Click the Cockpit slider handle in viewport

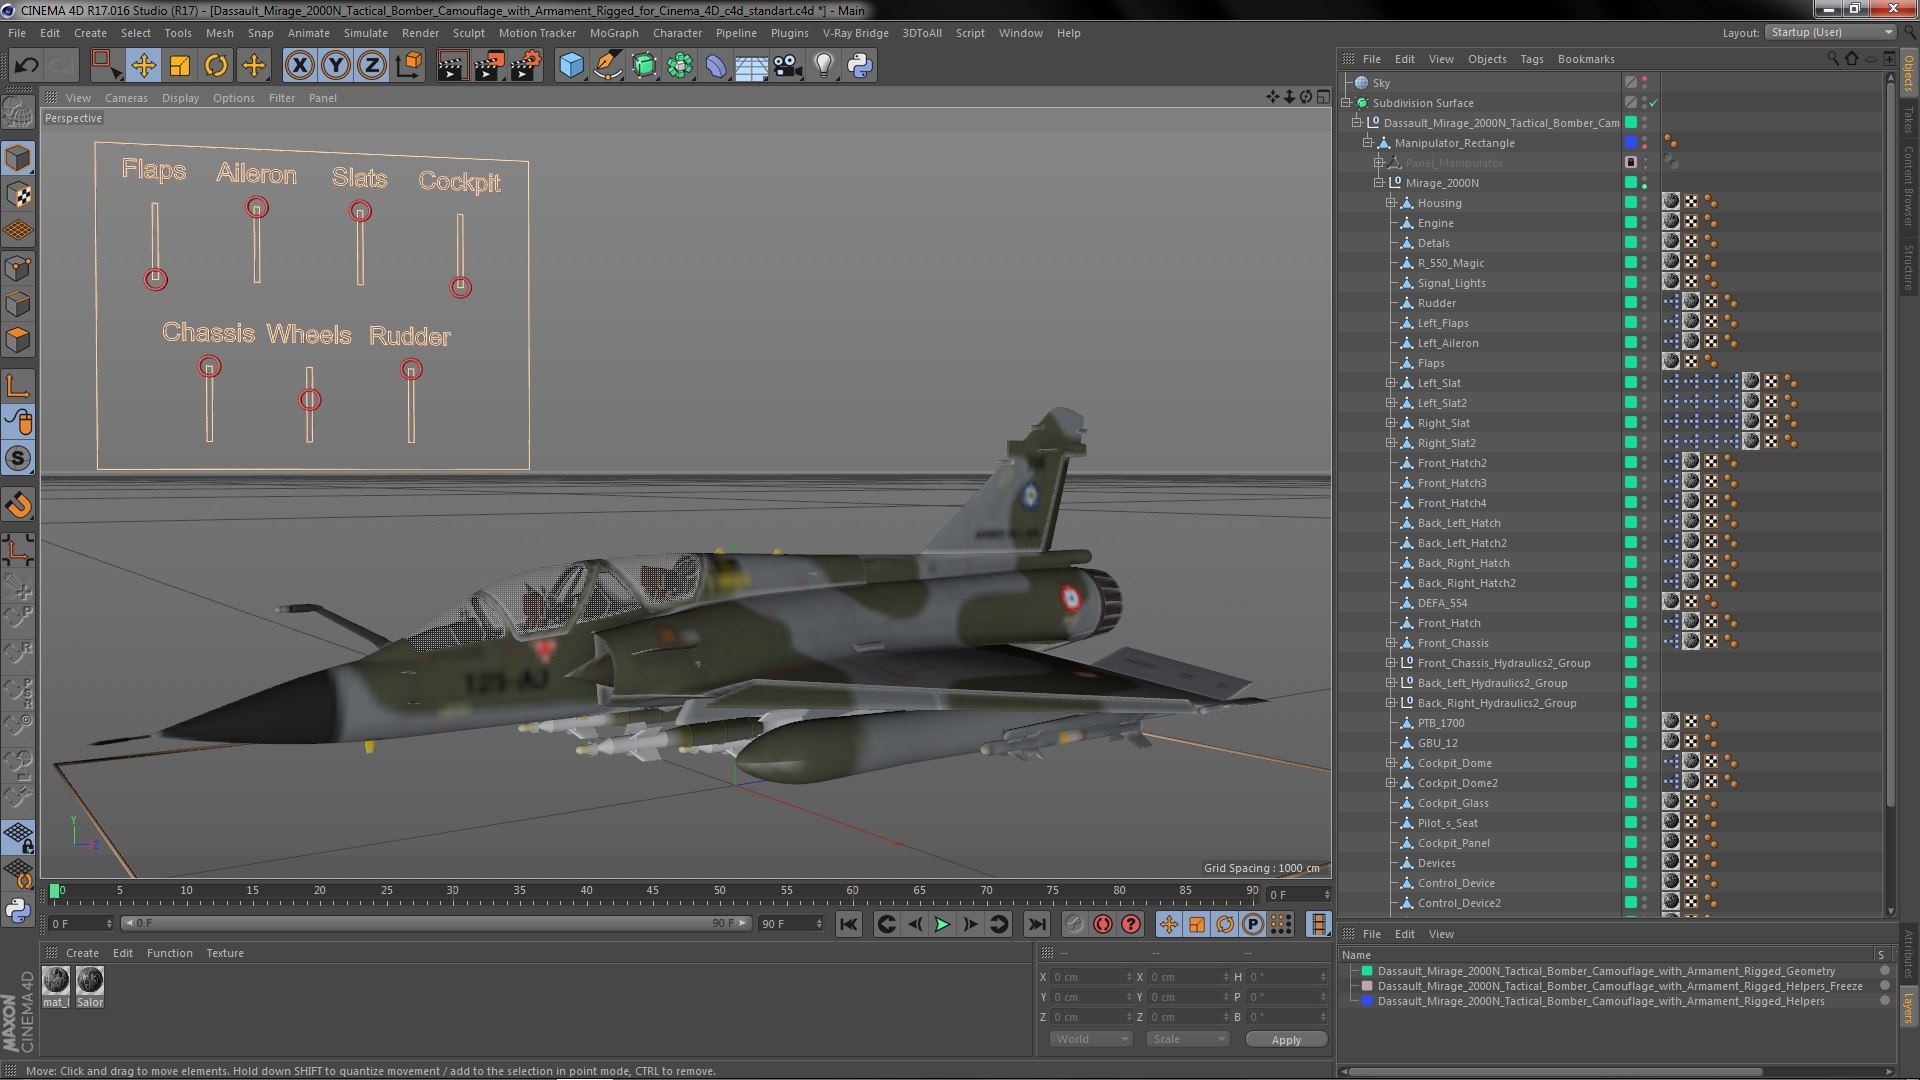click(460, 287)
